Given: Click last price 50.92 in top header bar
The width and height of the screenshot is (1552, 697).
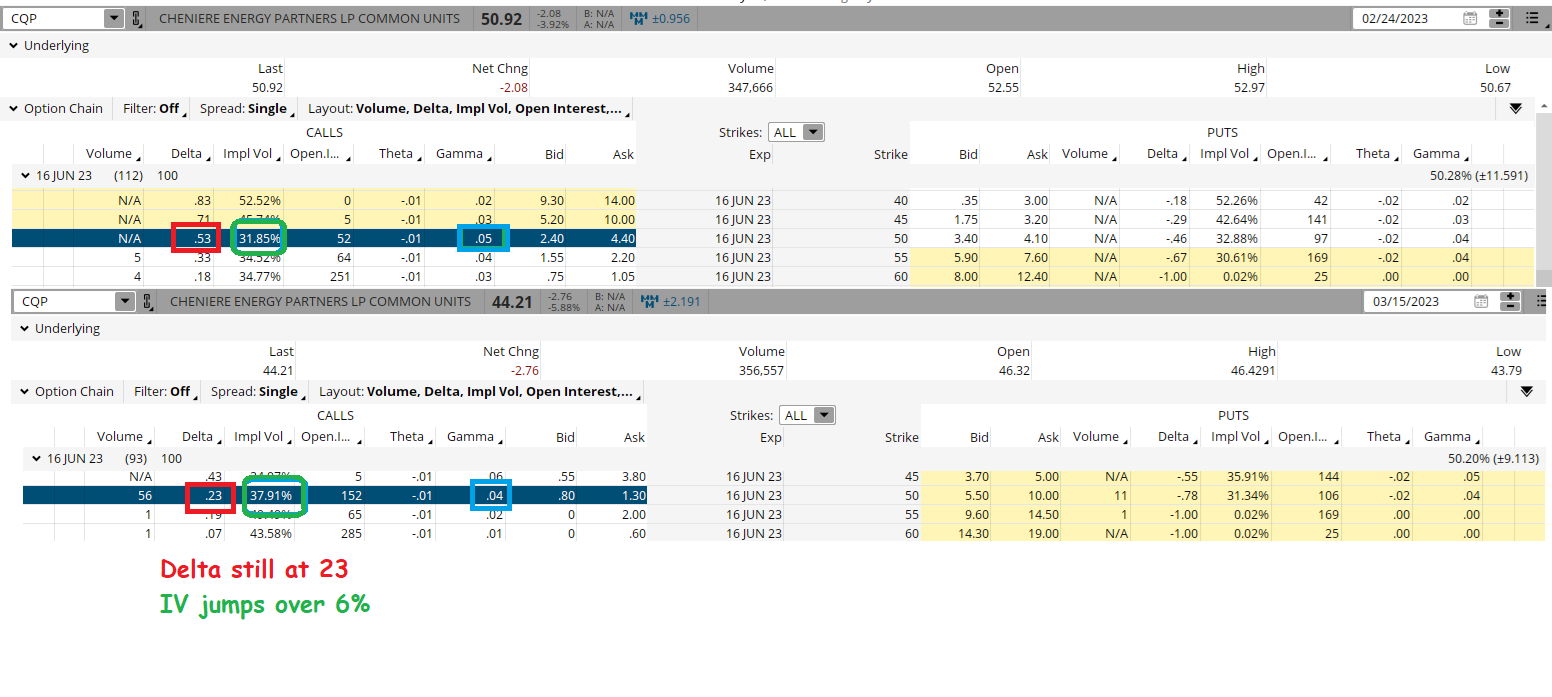Looking at the screenshot, I should pos(501,18).
